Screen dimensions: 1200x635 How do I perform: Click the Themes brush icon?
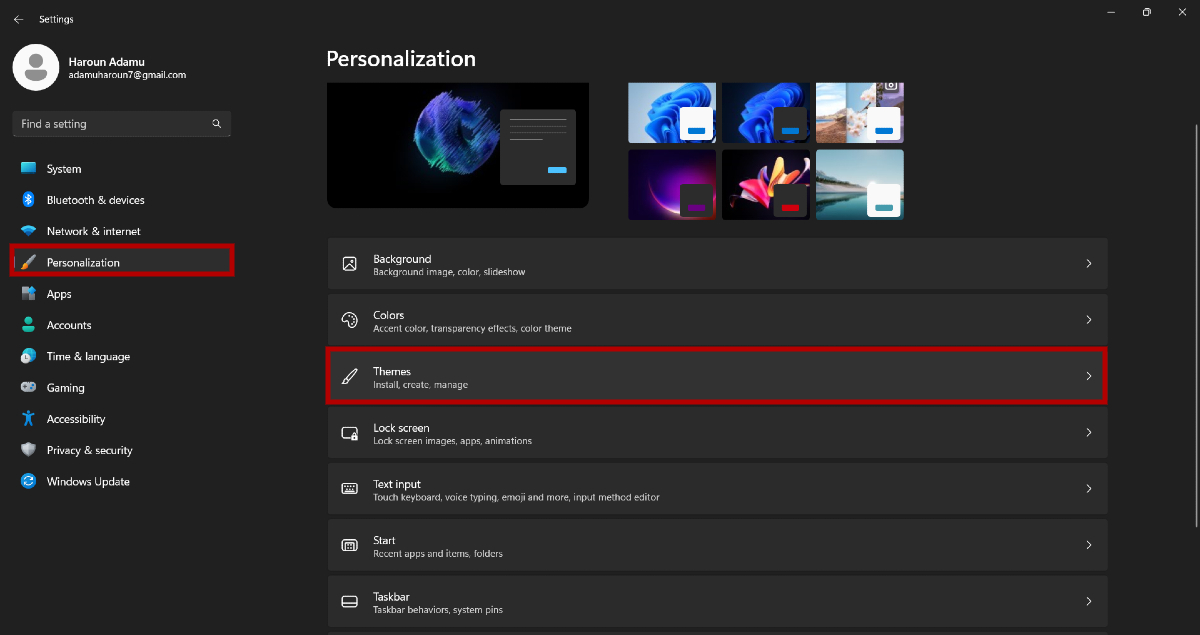pos(350,376)
